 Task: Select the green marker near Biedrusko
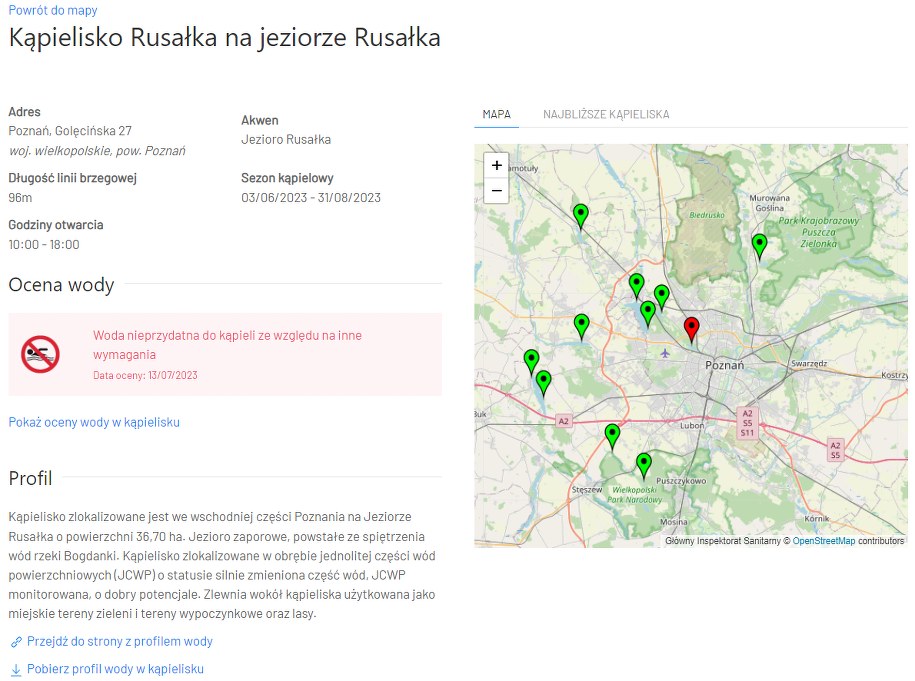pyautogui.click(x=580, y=213)
